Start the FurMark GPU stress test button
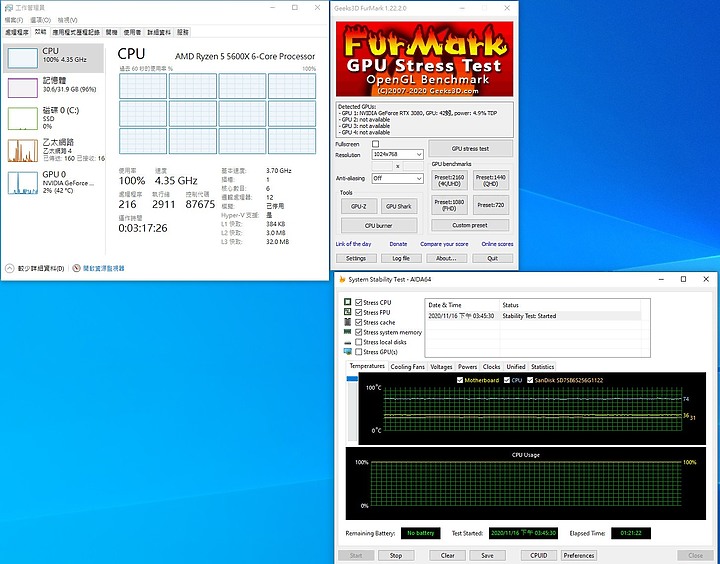Image resolution: width=720 pixels, height=564 pixels. pyautogui.click(x=470, y=148)
